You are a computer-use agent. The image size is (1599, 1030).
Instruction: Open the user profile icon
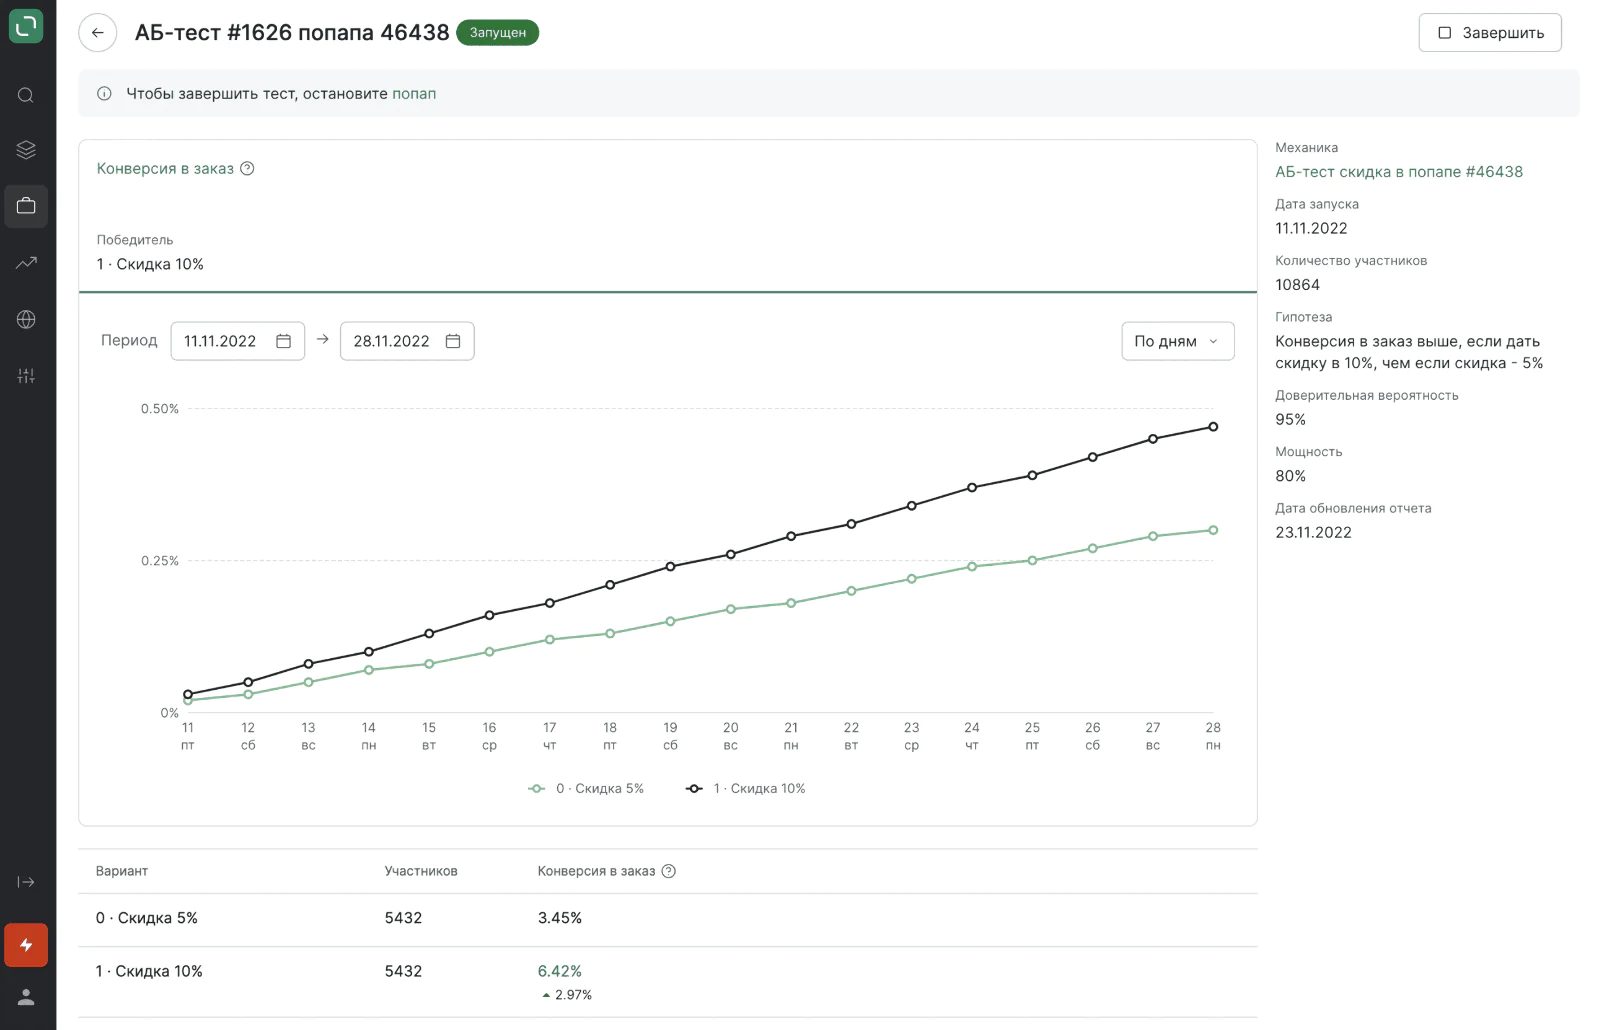(26, 997)
